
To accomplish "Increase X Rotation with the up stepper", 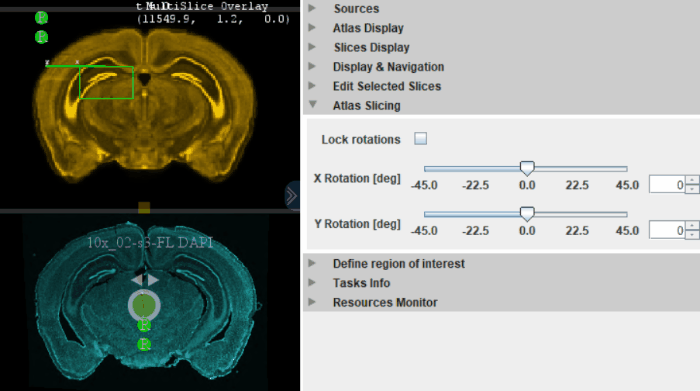I will click(x=692, y=180).
